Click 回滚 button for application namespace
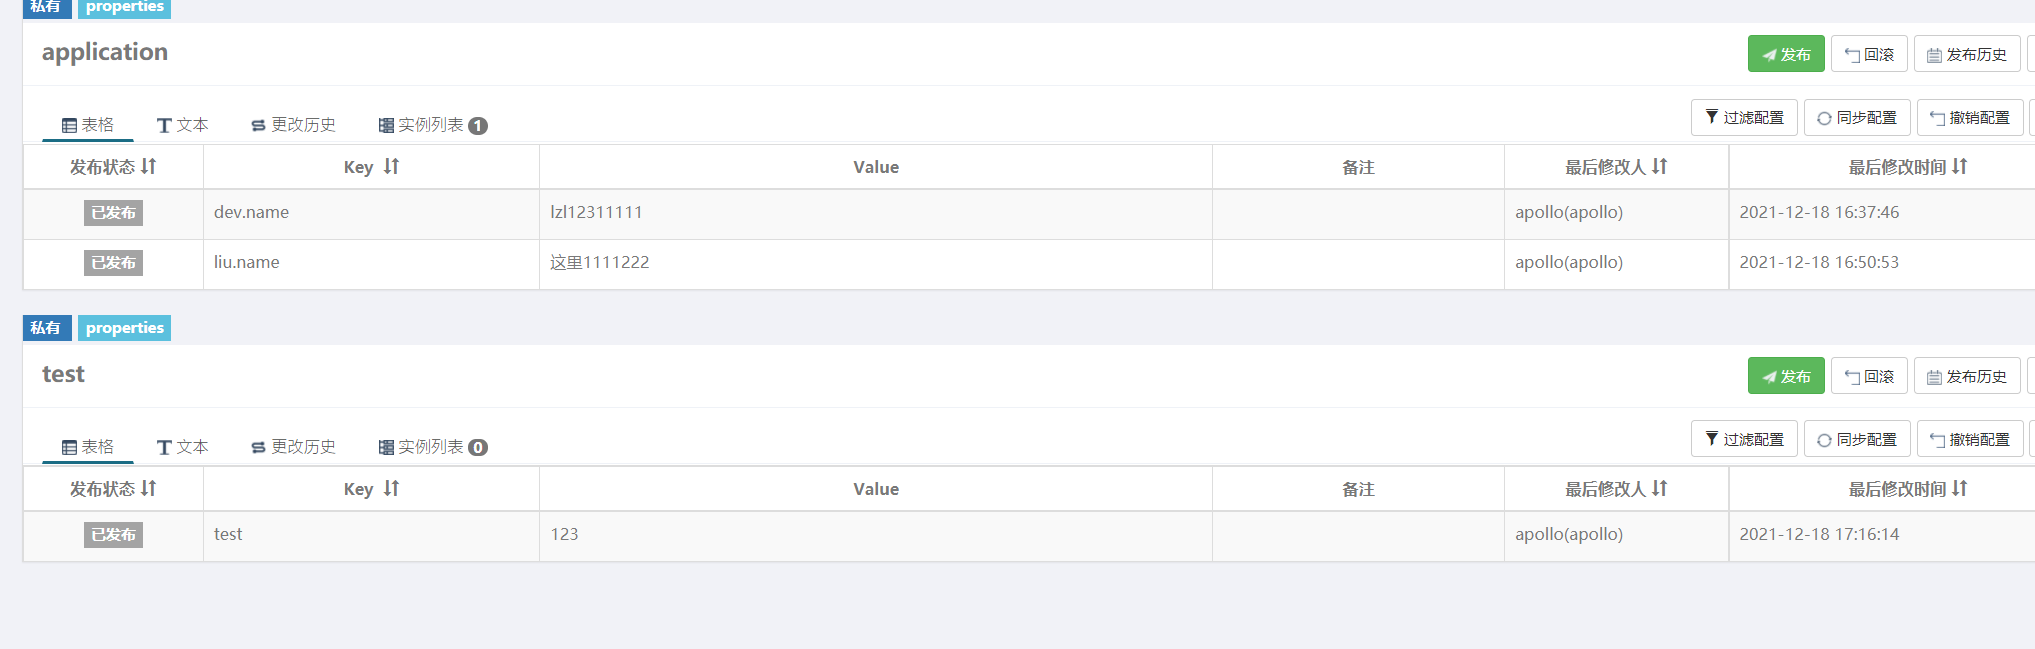This screenshot has width=2035, height=649. tap(1869, 54)
